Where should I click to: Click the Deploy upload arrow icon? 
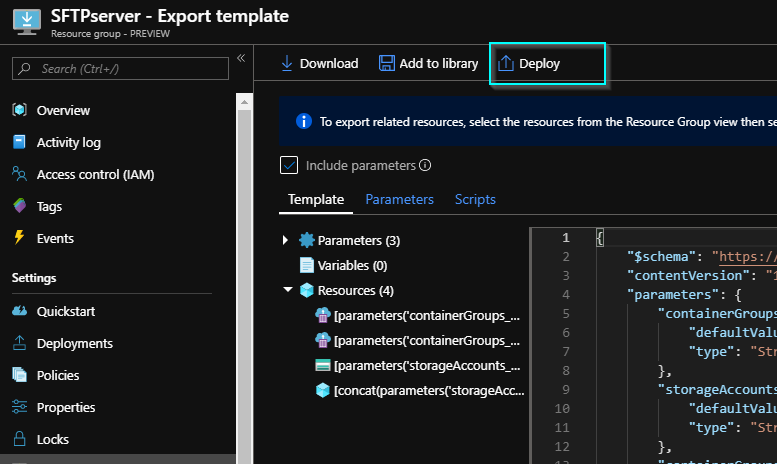pyautogui.click(x=505, y=63)
